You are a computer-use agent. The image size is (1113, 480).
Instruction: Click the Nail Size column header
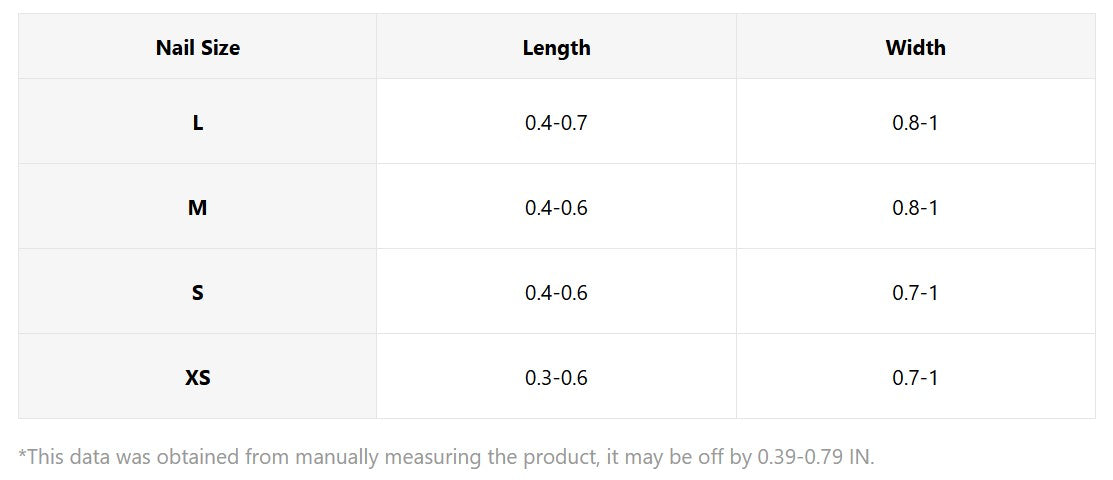[x=198, y=47]
